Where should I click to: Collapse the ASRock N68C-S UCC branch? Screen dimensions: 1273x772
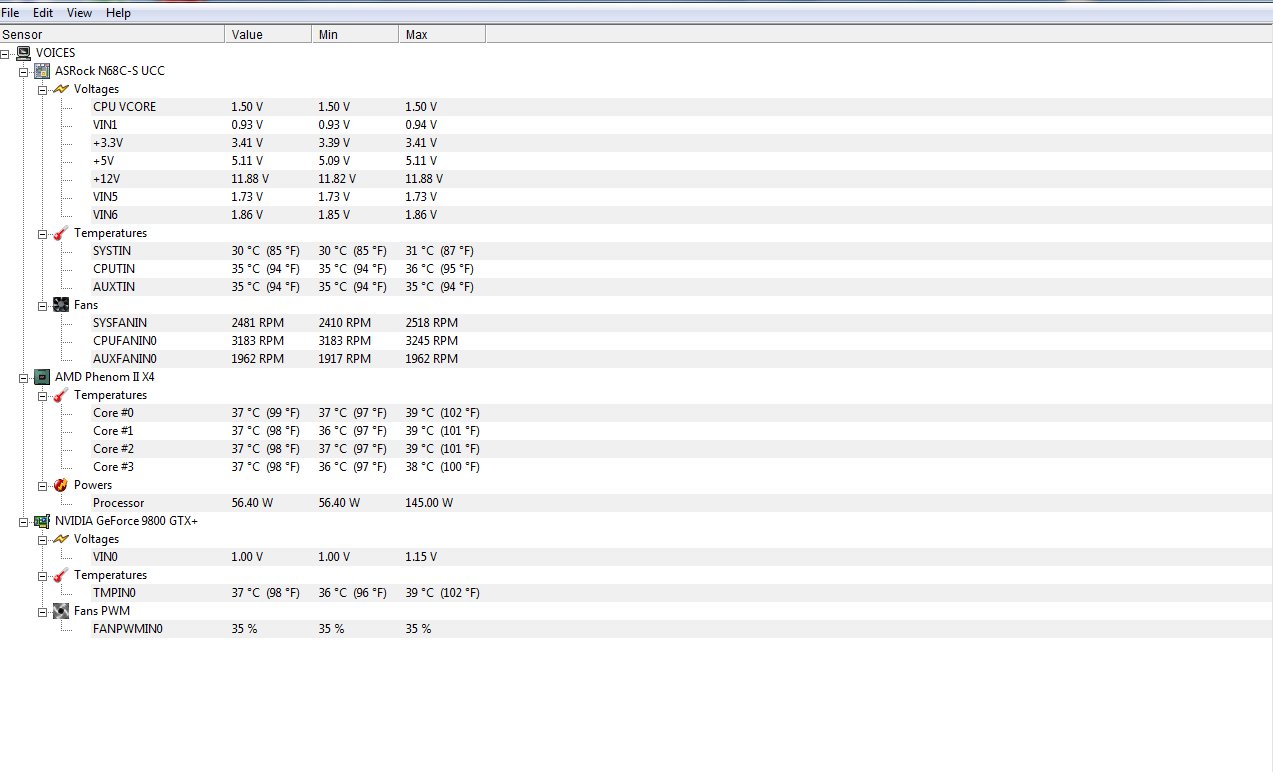point(24,71)
